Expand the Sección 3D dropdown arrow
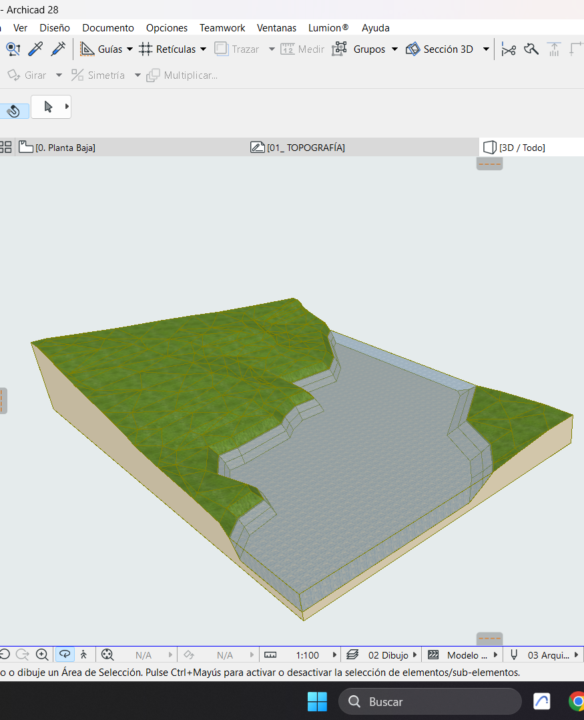 (486, 49)
